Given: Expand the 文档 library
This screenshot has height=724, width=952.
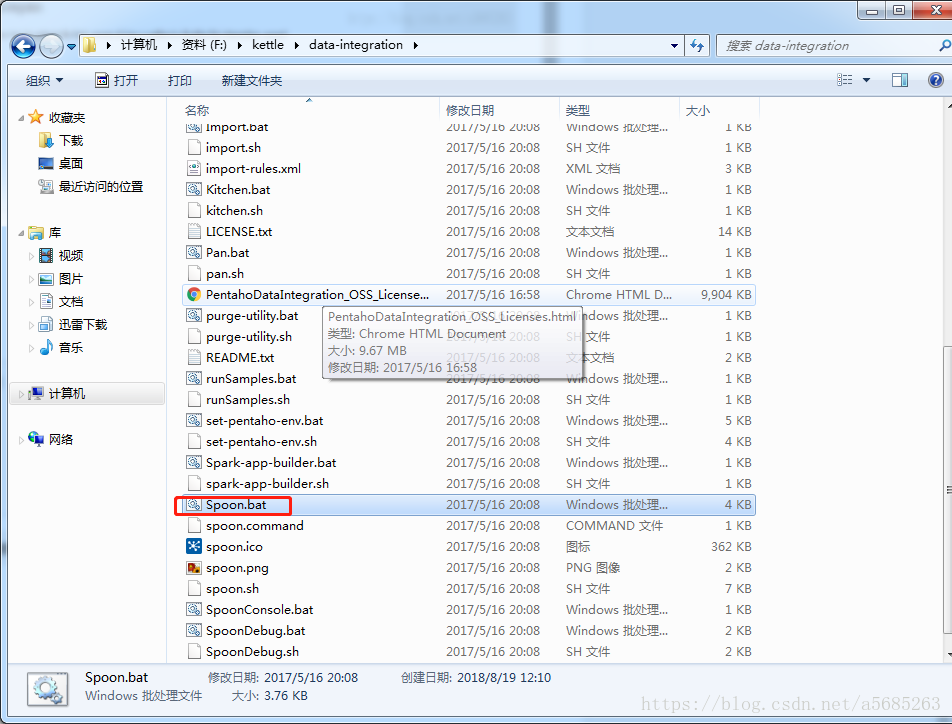Looking at the screenshot, I should pyautogui.click(x=31, y=302).
